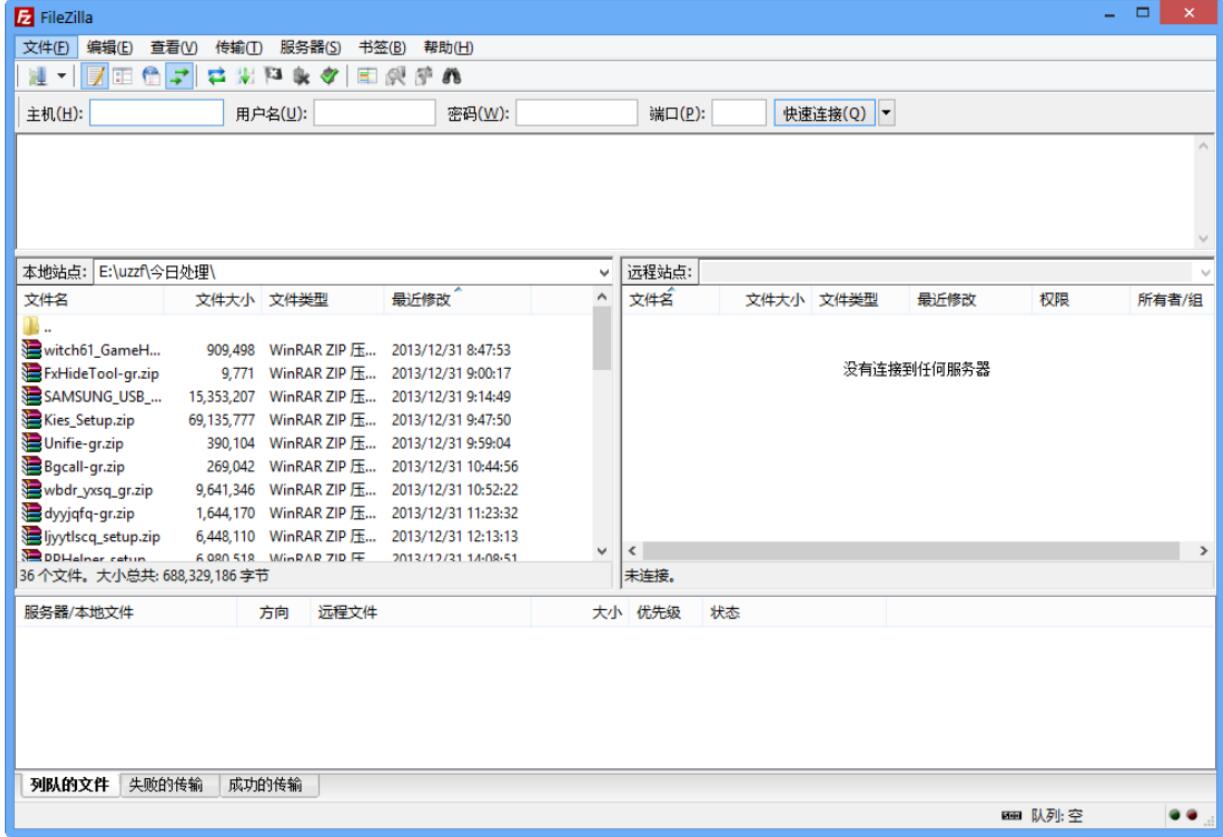Refresh the file and folder lists

click(x=217, y=76)
